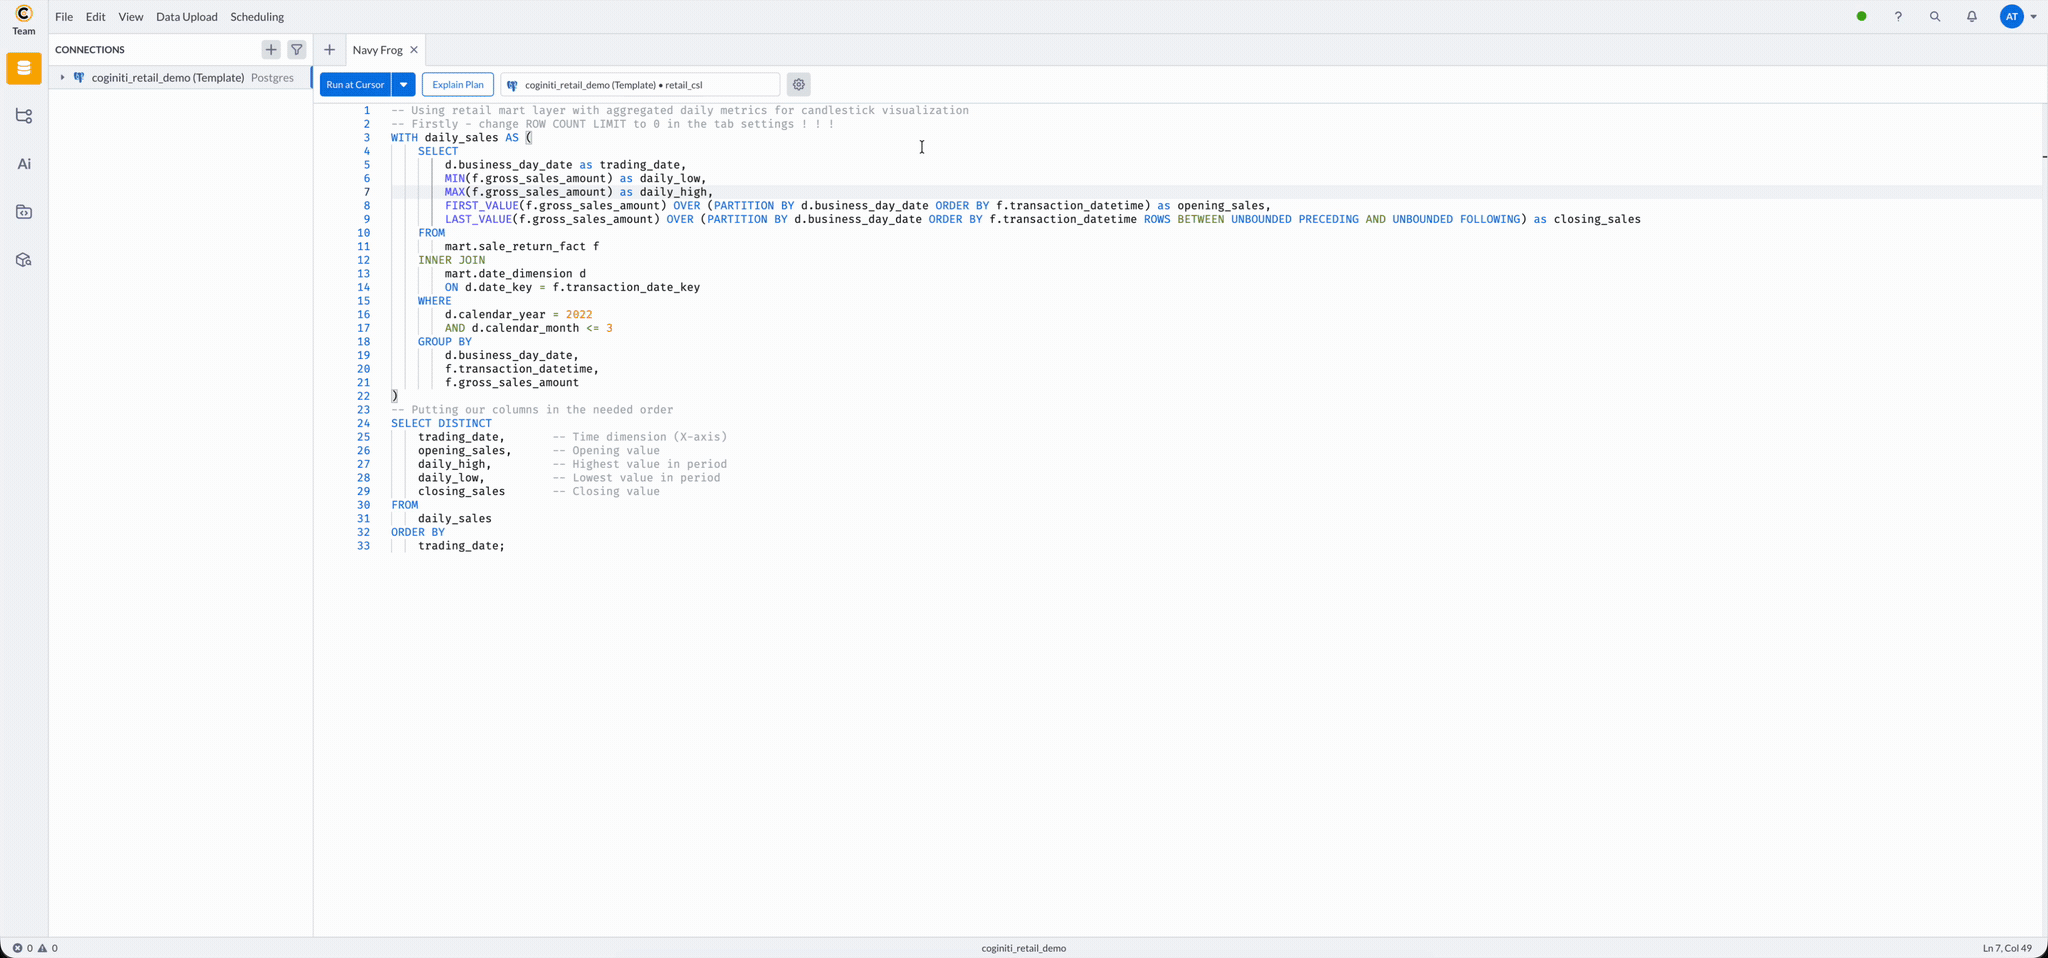
Task: Click the errors count icon in status bar
Action: pos(18,948)
